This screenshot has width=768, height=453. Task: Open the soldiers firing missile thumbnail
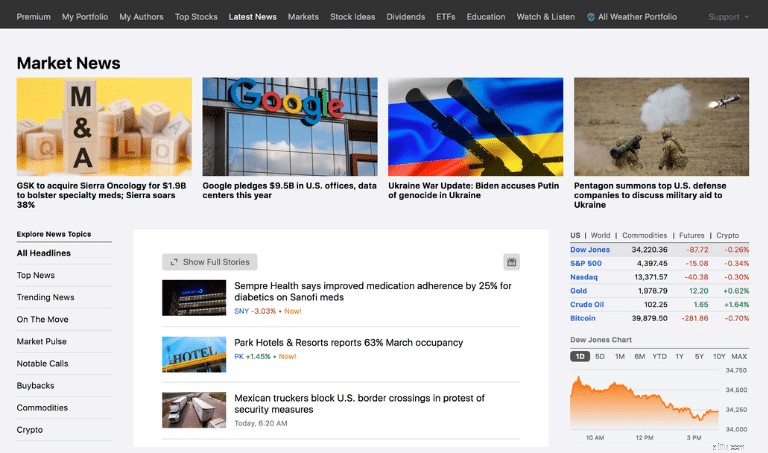coord(661,126)
